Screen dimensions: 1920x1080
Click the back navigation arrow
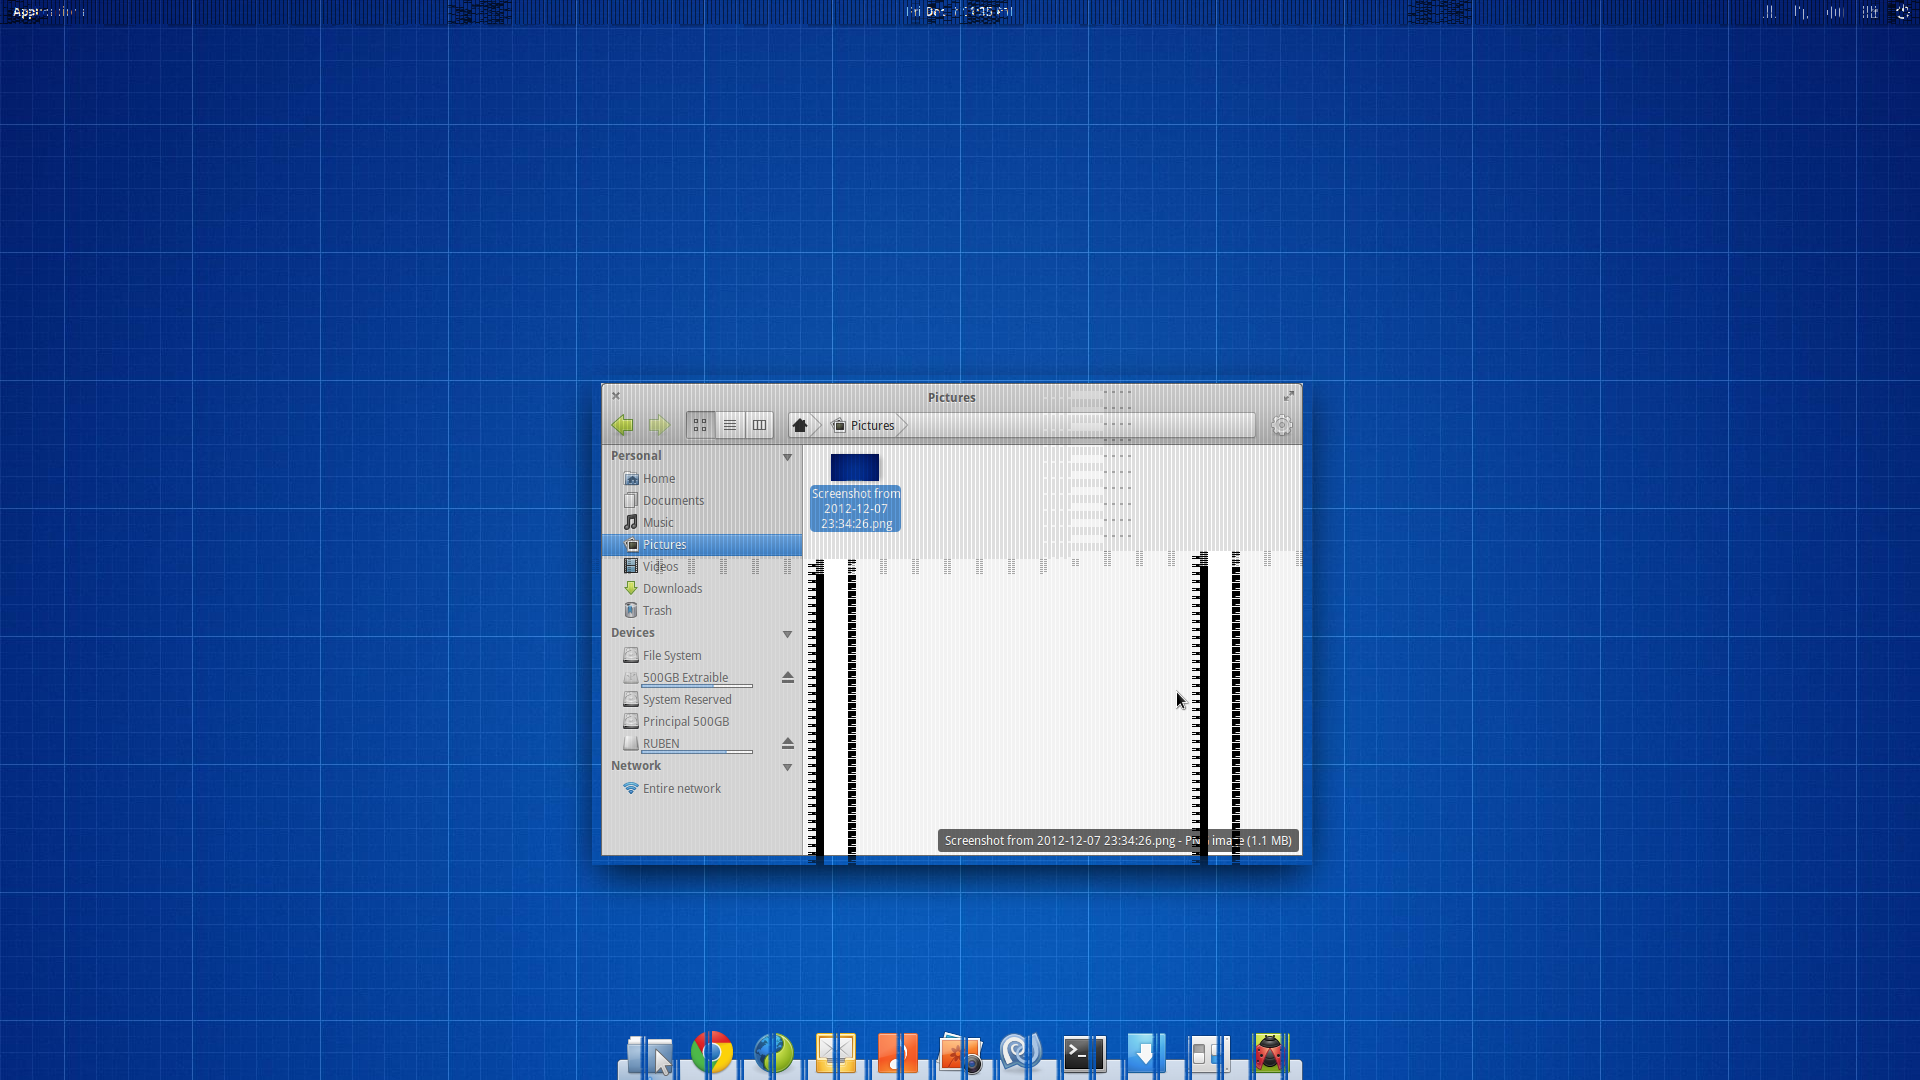pos(622,425)
